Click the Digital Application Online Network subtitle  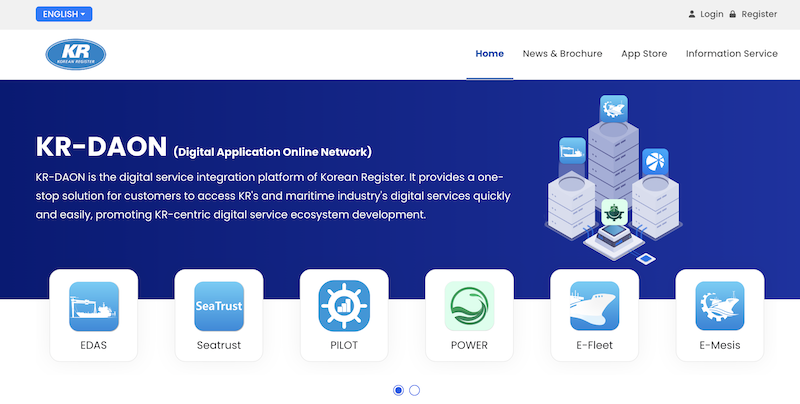click(272, 152)
